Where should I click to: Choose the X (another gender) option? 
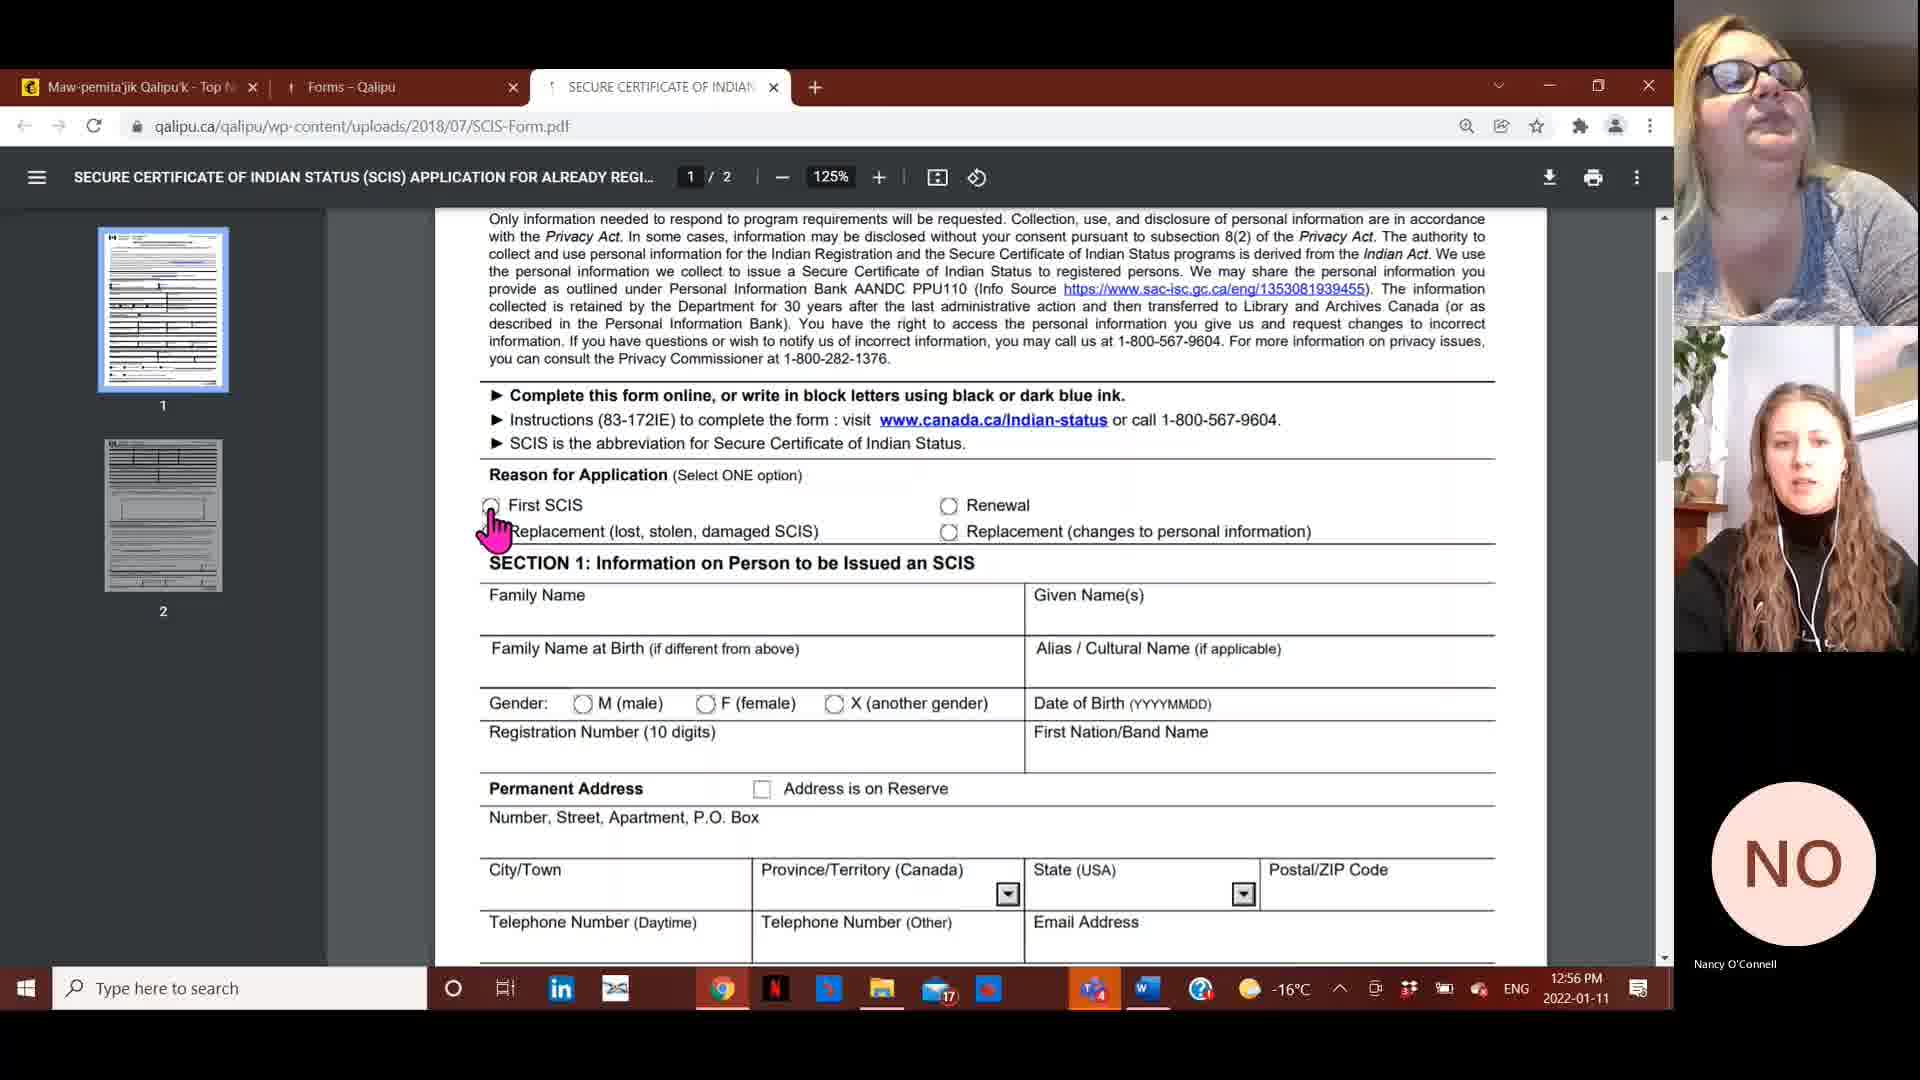click(834, 704)
